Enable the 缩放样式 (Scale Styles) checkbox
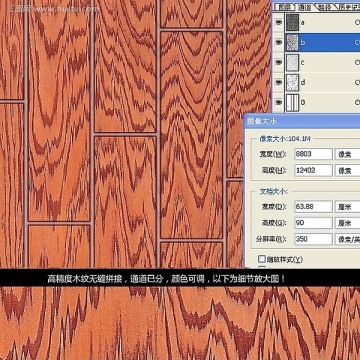 (x=262, y=259)
